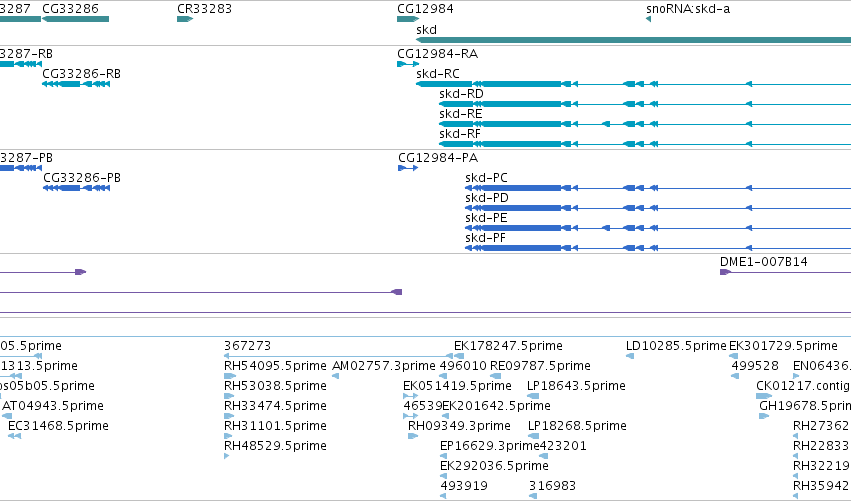Select the RE09787.5prime EST label
This screenshot has width=851, height=501.
click(x=541, y=366)
